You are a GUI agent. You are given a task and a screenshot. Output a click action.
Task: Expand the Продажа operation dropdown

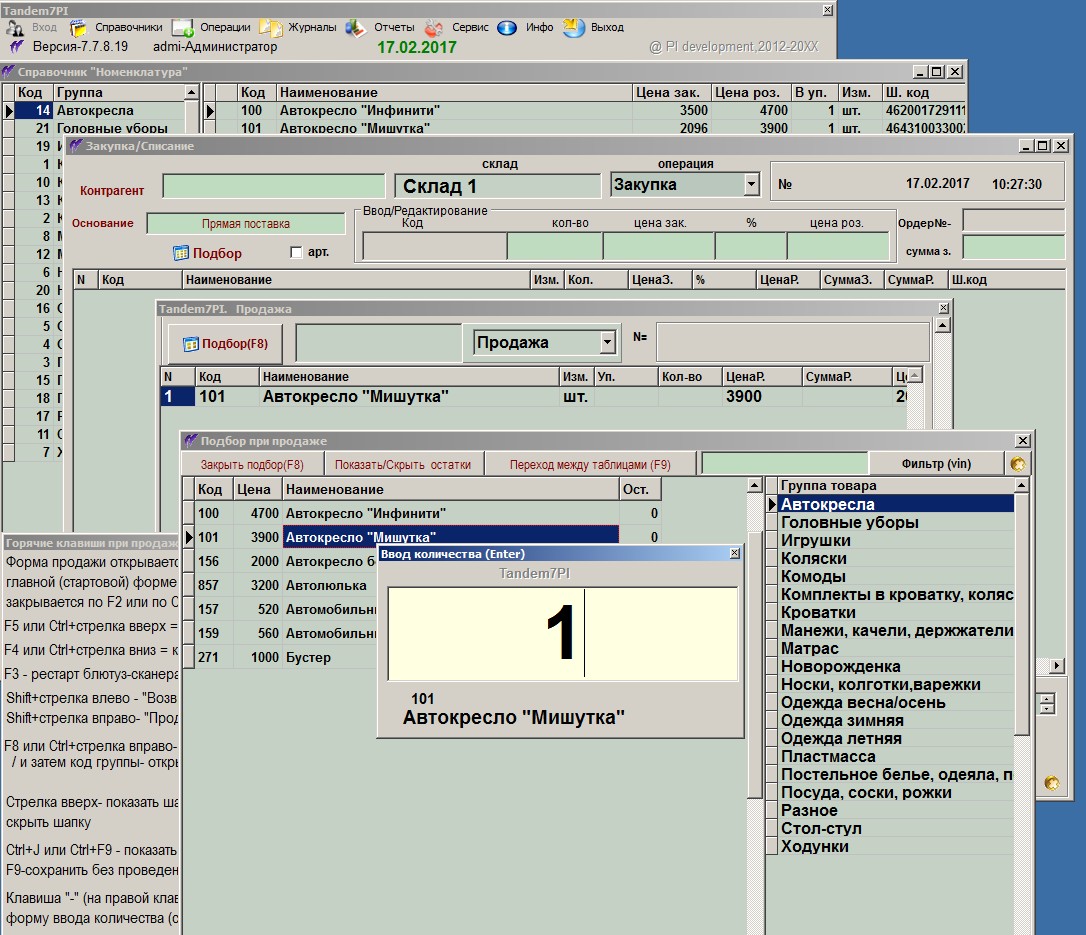click(x=607, y=342)
